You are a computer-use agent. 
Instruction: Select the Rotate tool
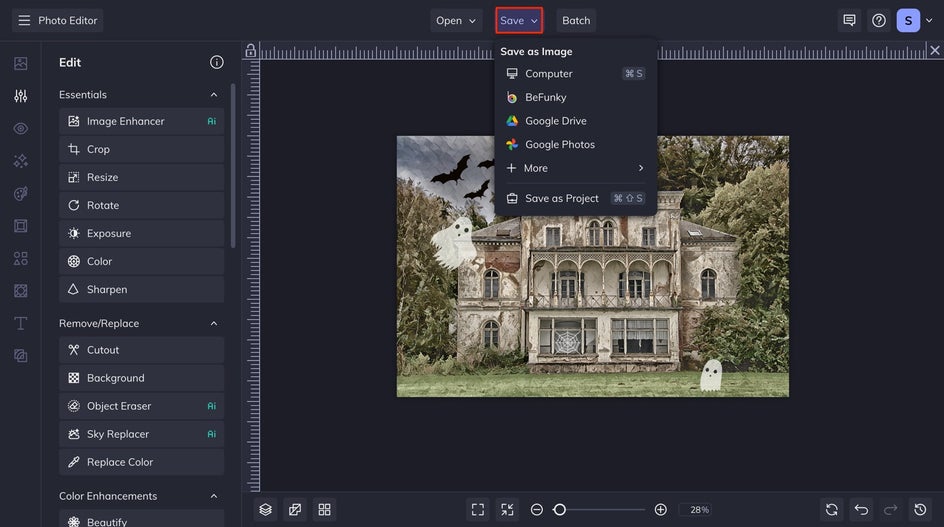coord(141,205)
